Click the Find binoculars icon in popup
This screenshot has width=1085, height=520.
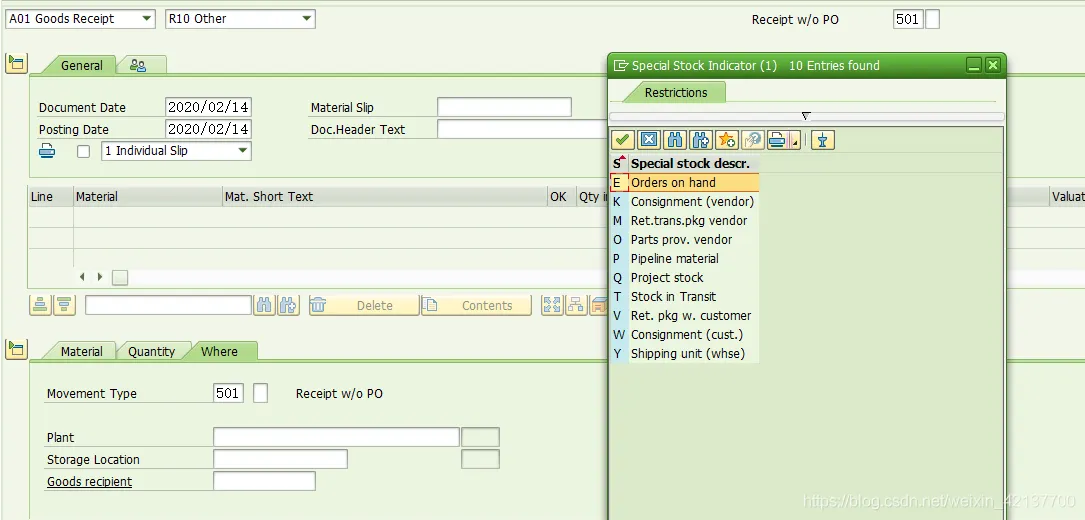[675, 140]
